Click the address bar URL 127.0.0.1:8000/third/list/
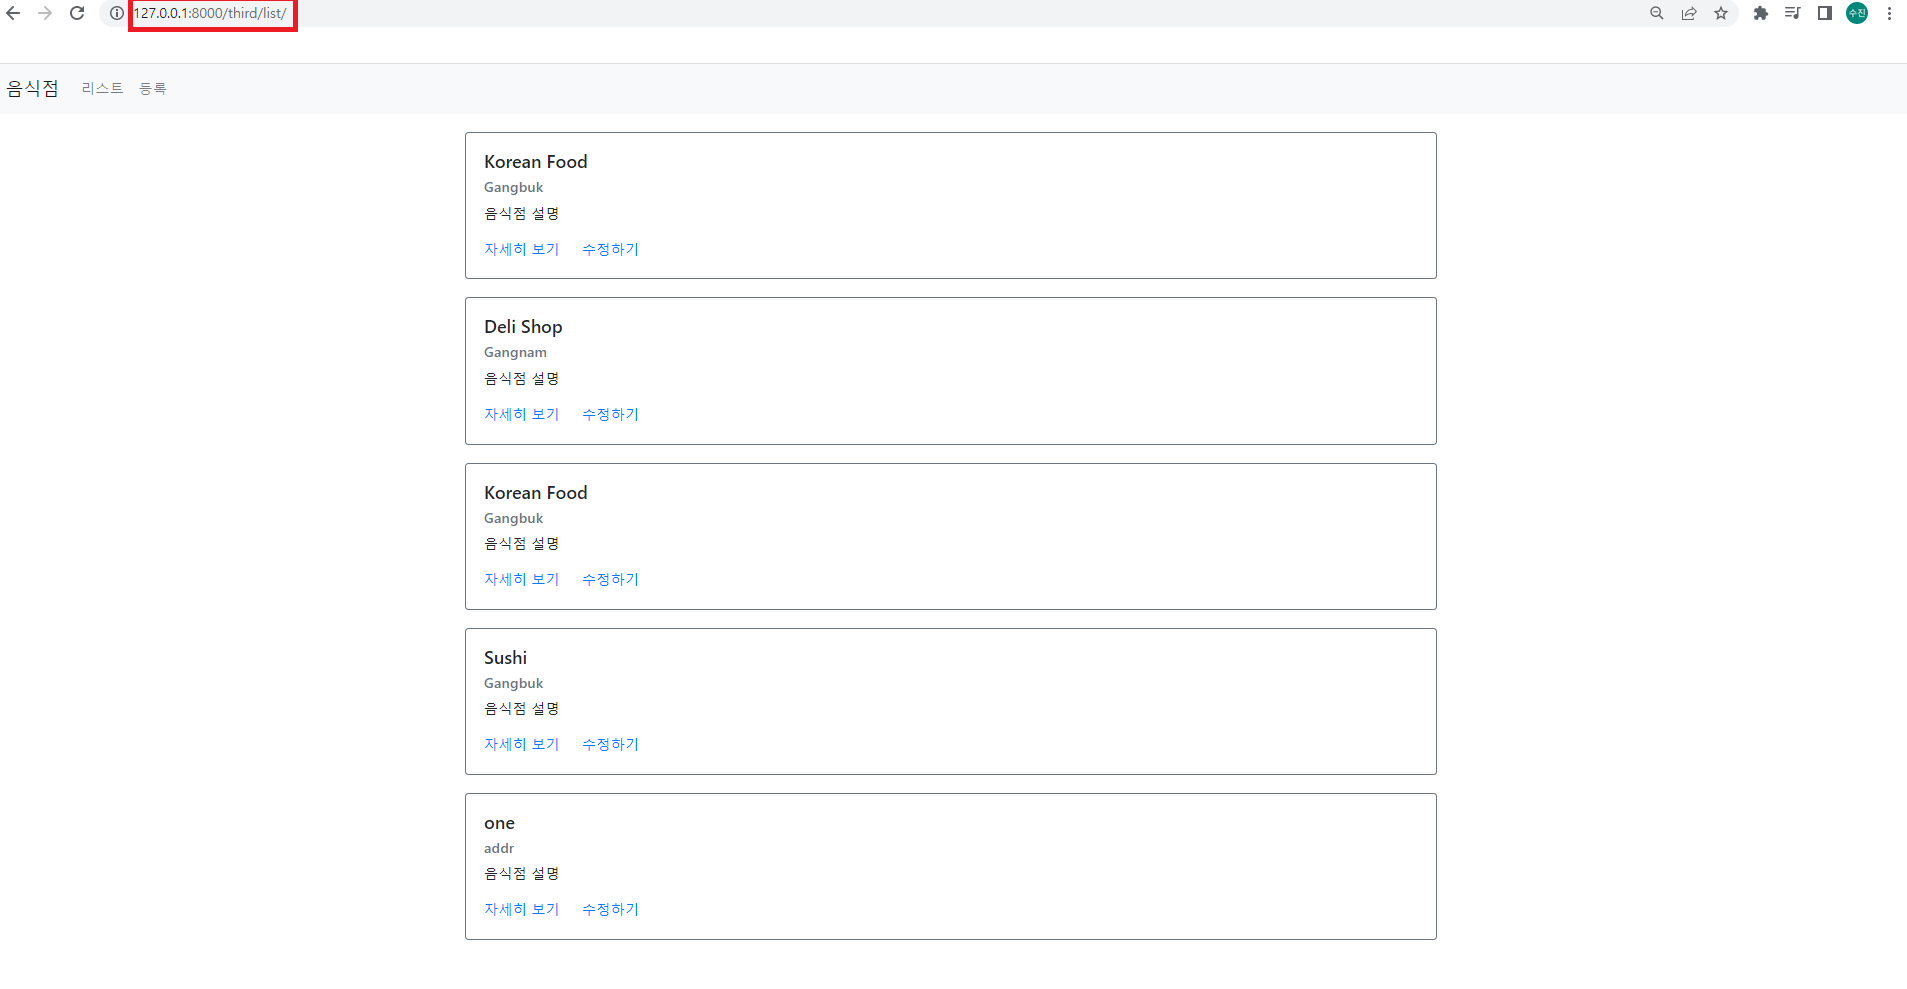This screenshot has width=1907, height=989. click(210, 13)
